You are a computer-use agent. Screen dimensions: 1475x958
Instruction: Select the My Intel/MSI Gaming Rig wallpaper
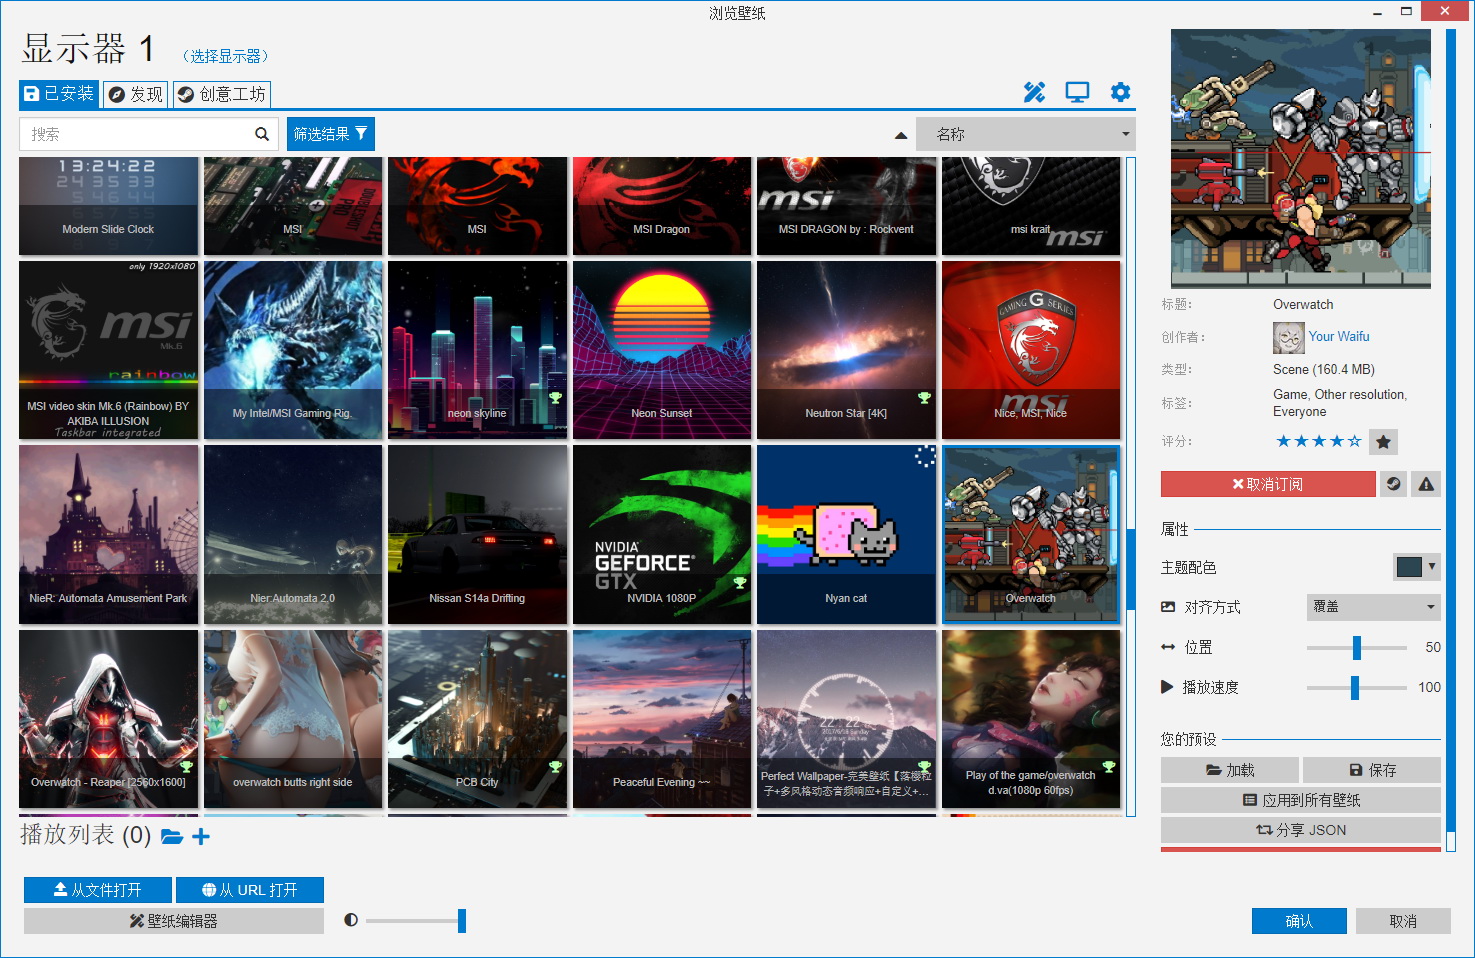(293, 350)
